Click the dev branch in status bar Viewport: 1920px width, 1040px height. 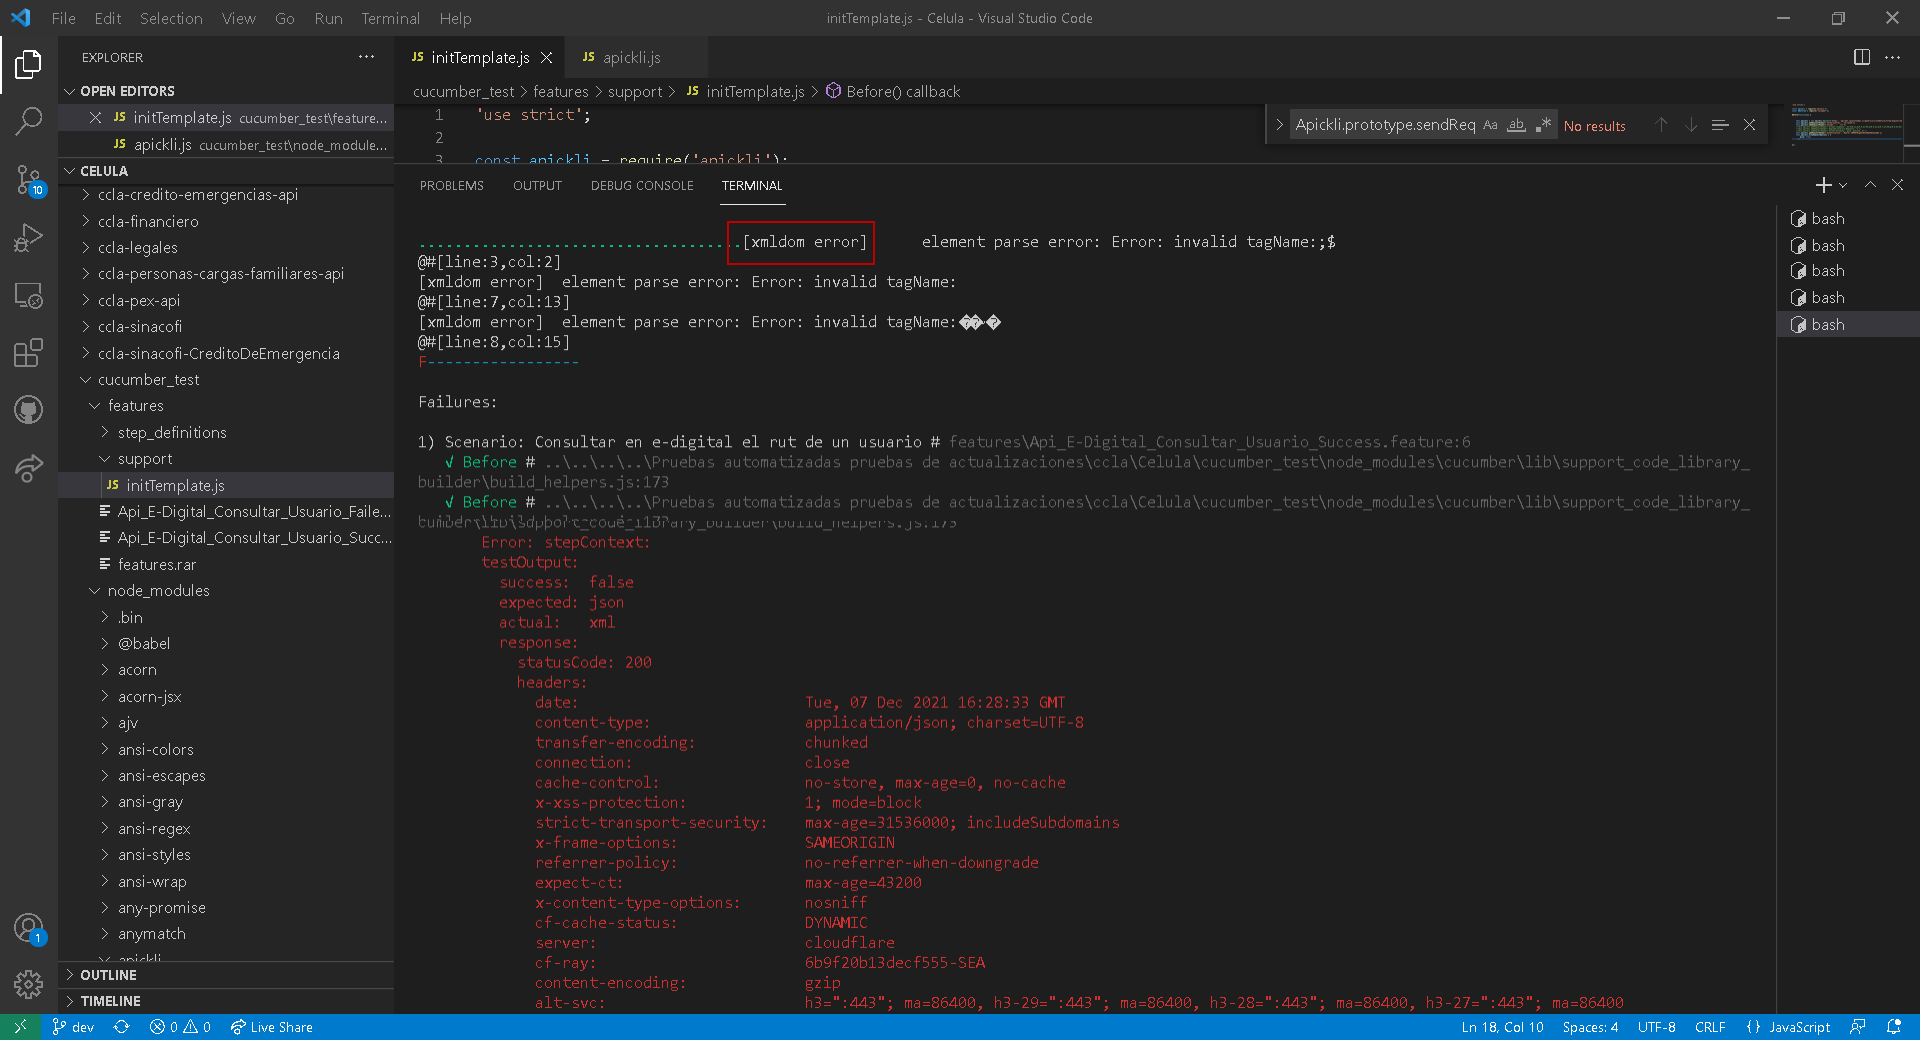73,1026
